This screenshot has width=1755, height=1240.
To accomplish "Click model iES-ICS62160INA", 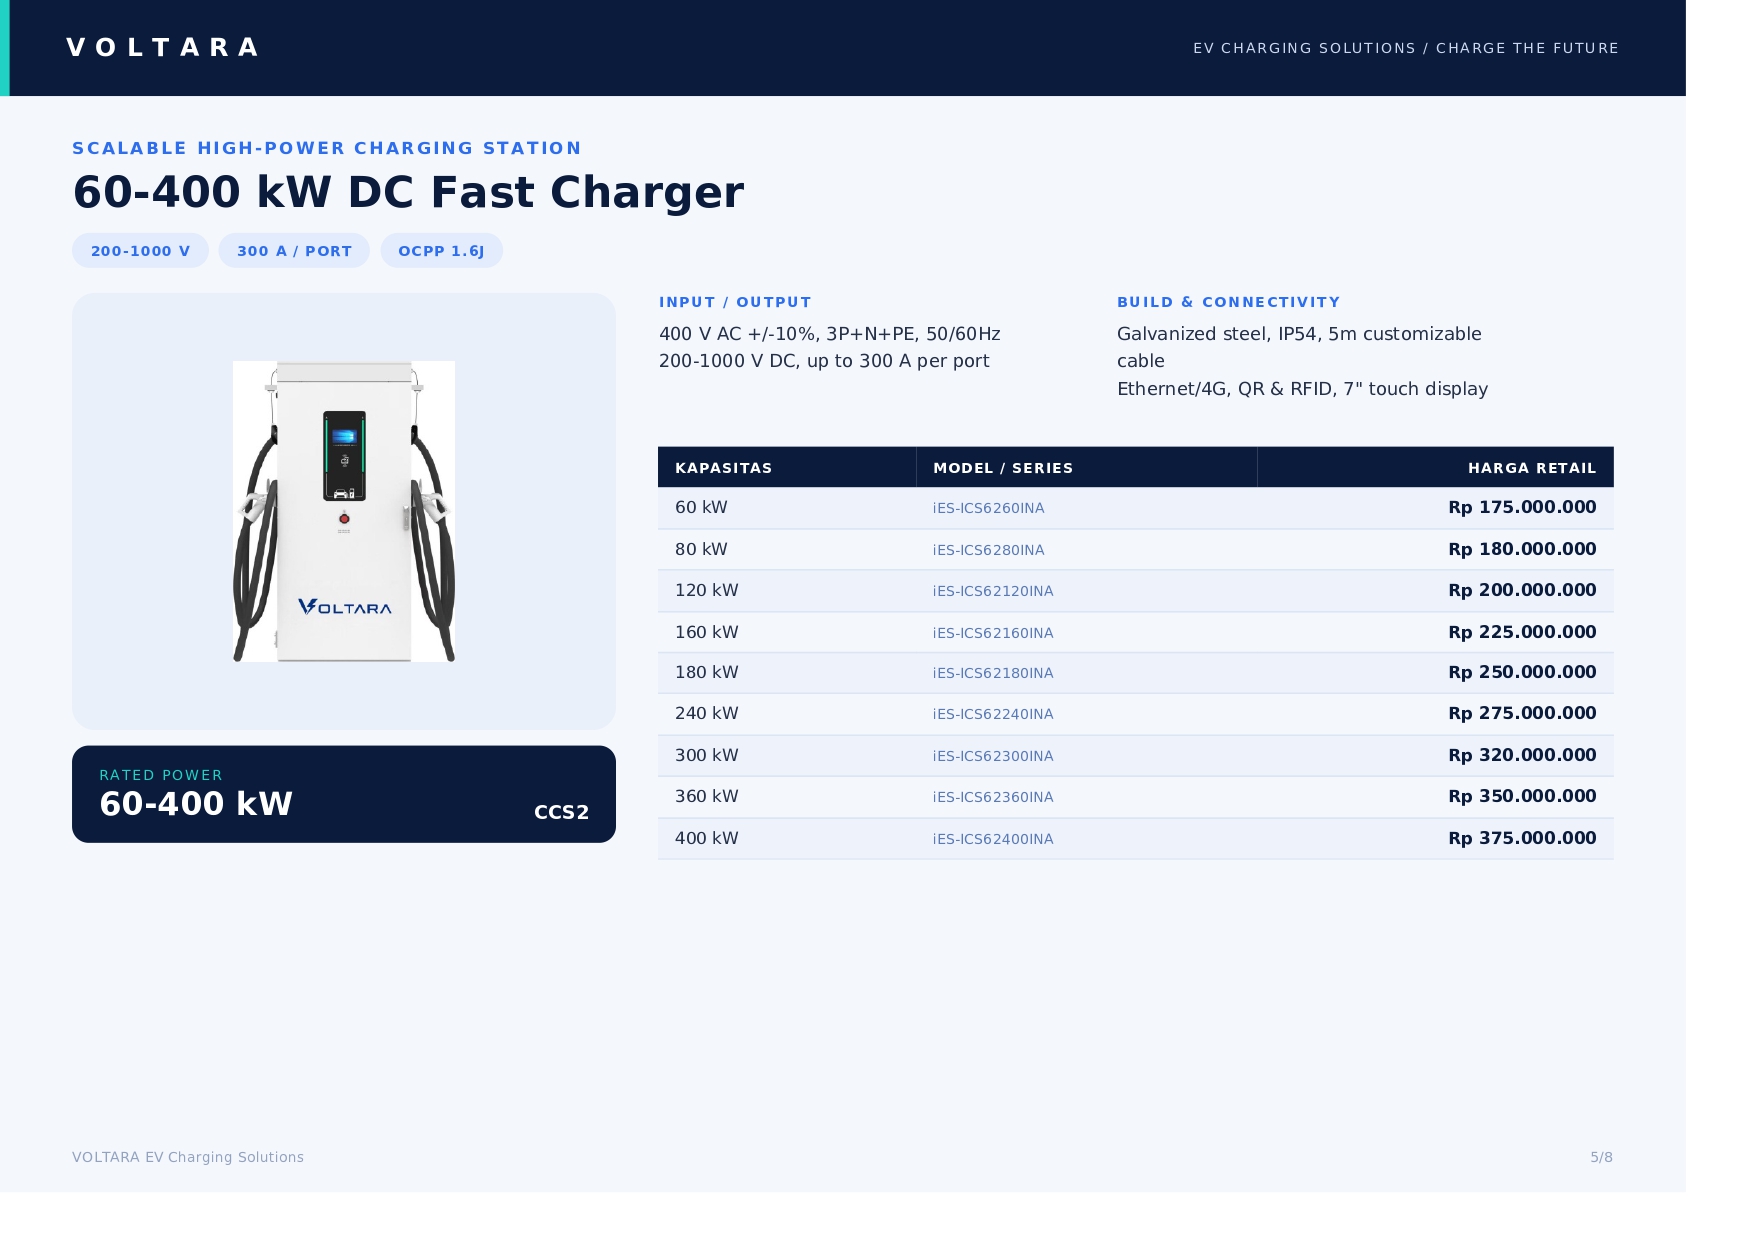I will coord(993,633).
